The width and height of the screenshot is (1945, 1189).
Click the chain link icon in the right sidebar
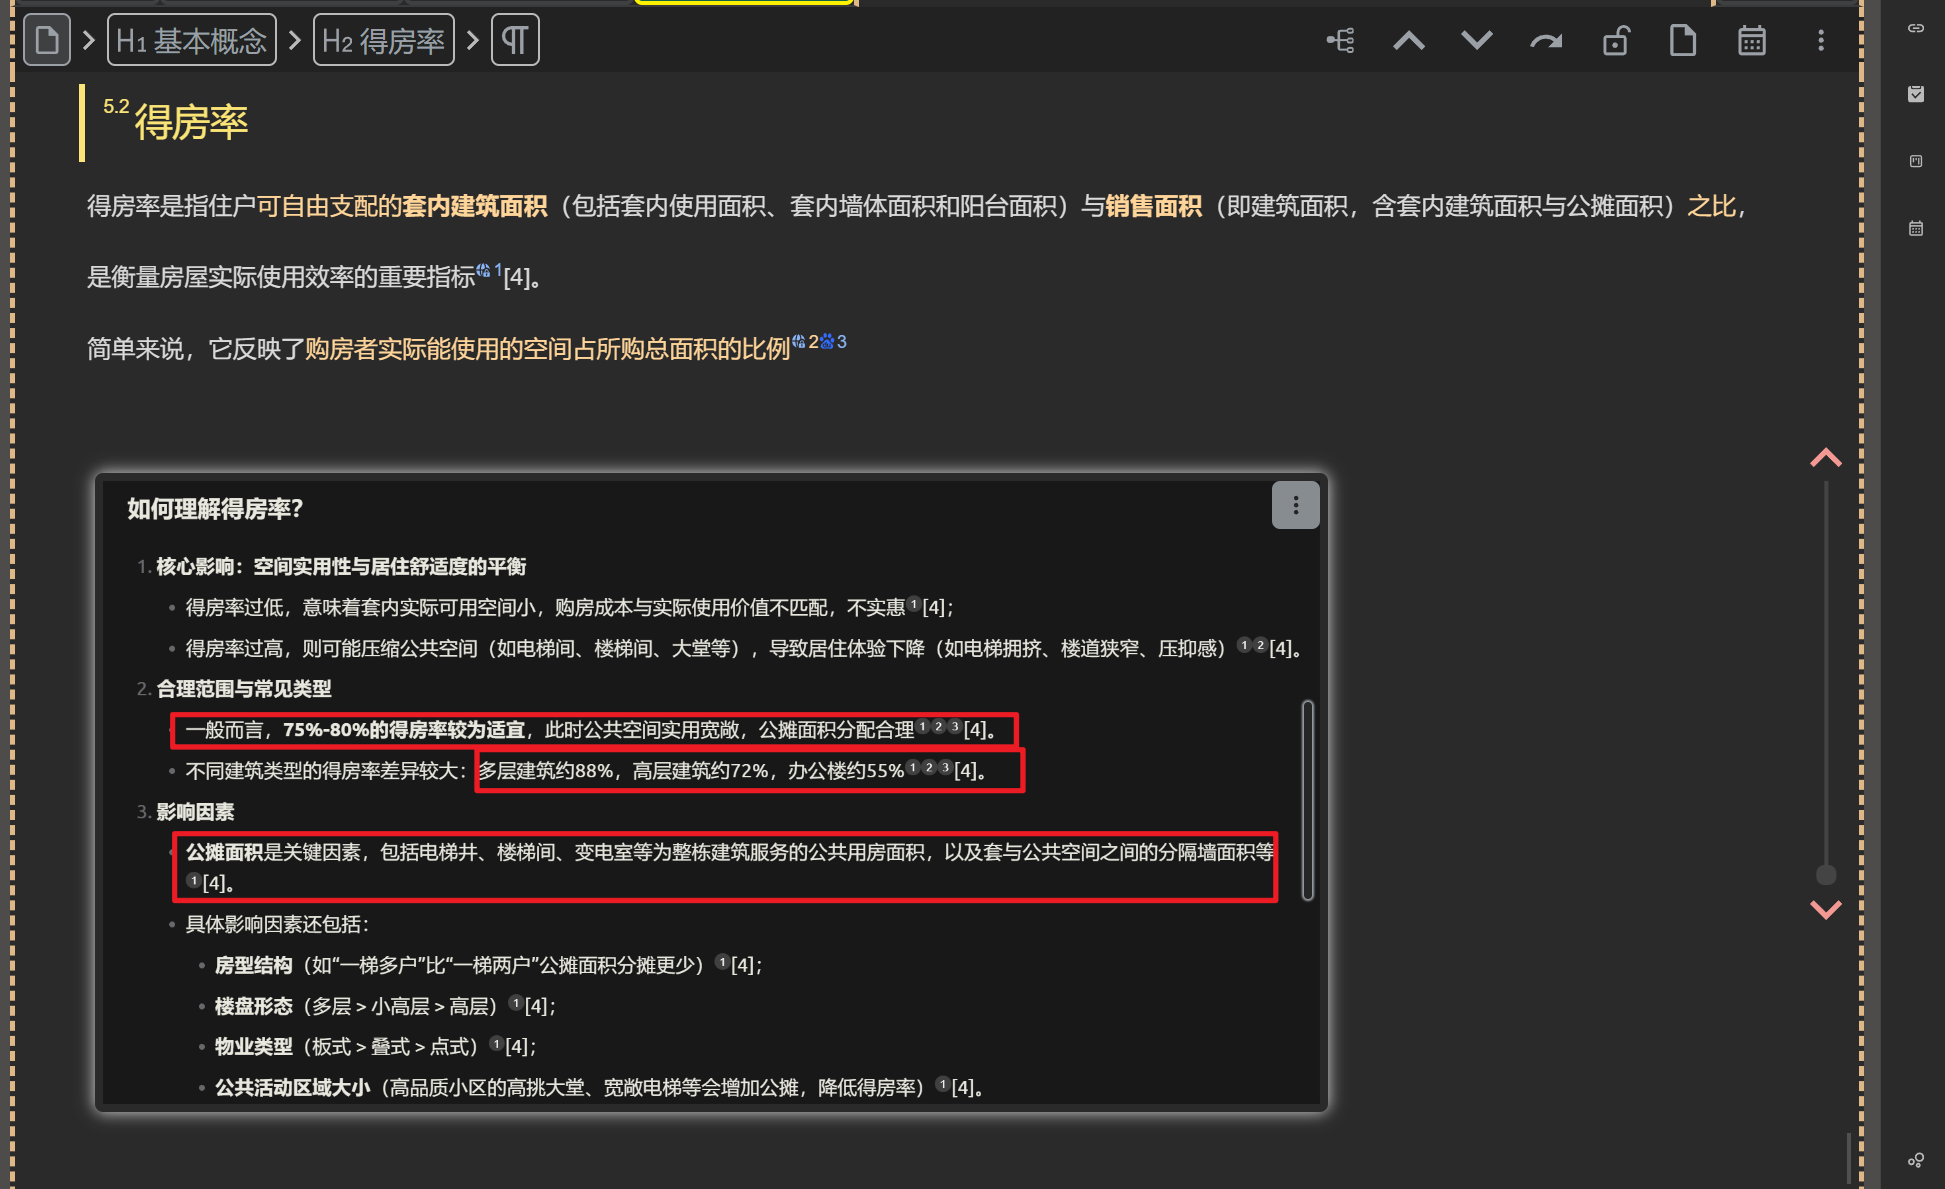point(1915,28)
